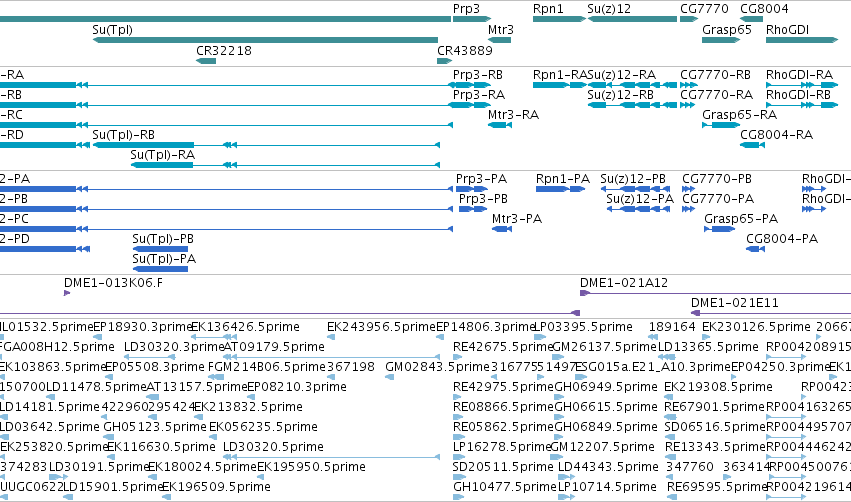Open the EK219308.5prime EST label
The width and height of the screenshot is (851, 502).
pos(719,387)
